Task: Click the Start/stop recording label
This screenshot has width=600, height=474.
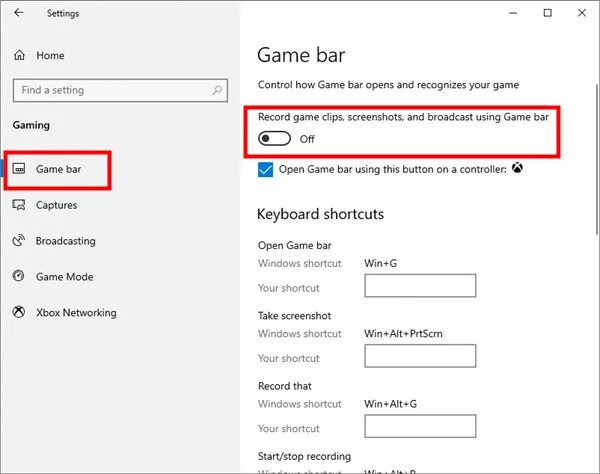Action: click(304, 456)
